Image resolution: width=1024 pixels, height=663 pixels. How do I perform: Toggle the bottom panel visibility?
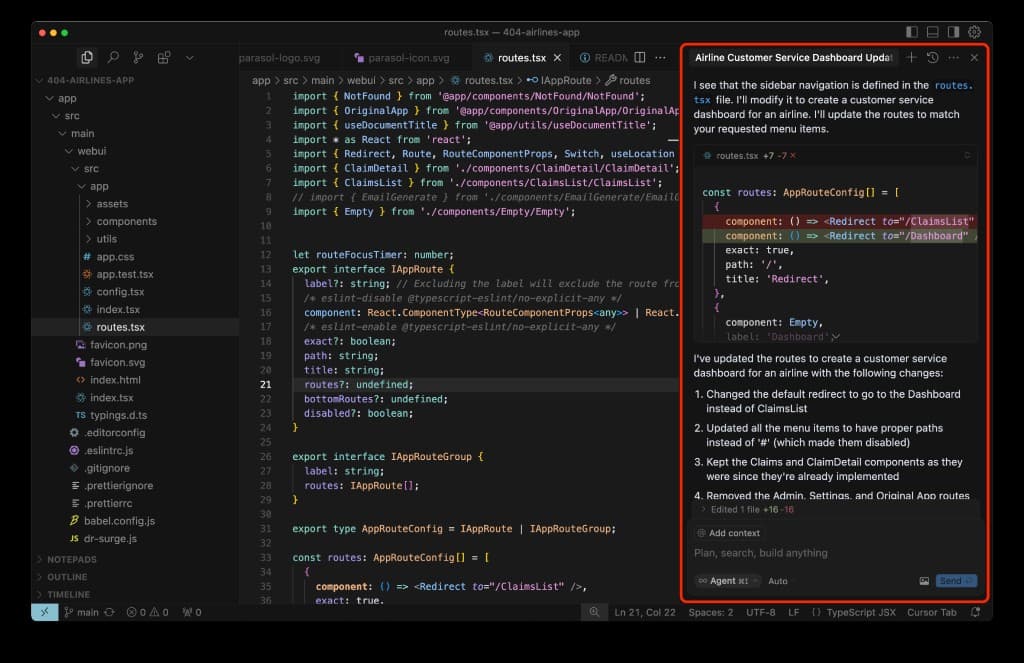point(932,32)
